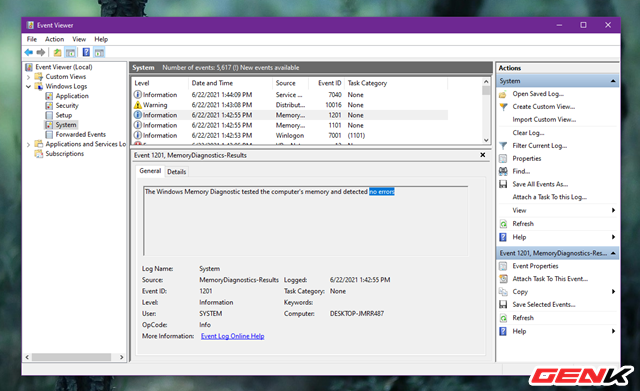
Task: Click the yellow Warning level icon
Action: point(138,105)
